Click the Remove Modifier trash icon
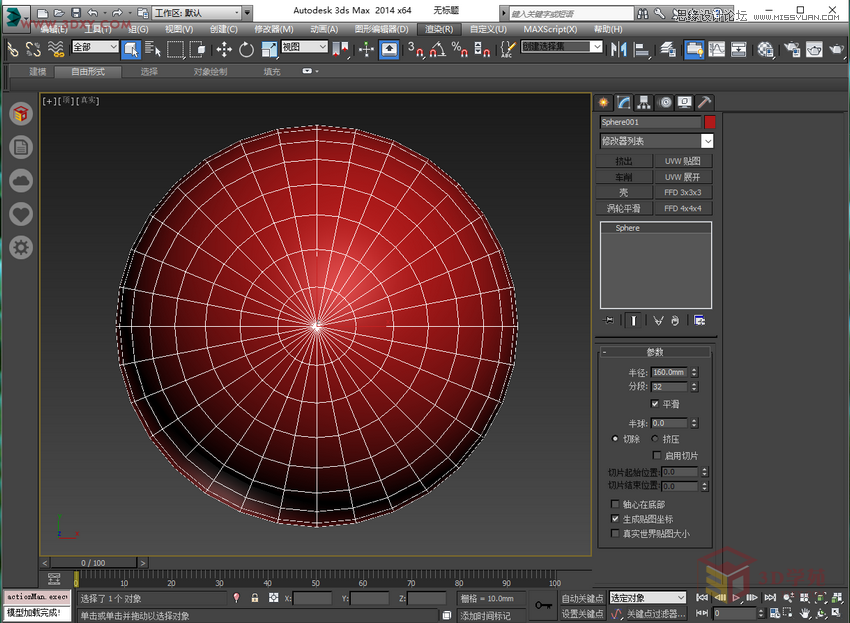This screenshot has height=623, width=850. pos(674,321)
